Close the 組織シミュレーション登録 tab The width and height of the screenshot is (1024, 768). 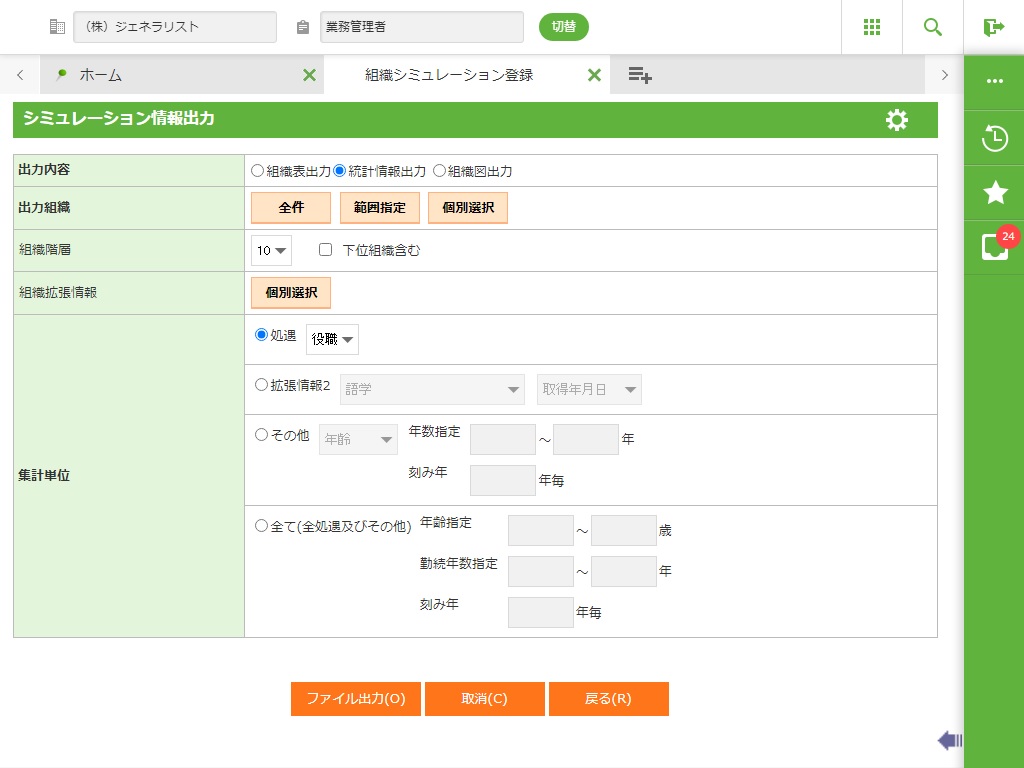pos(594,75)
